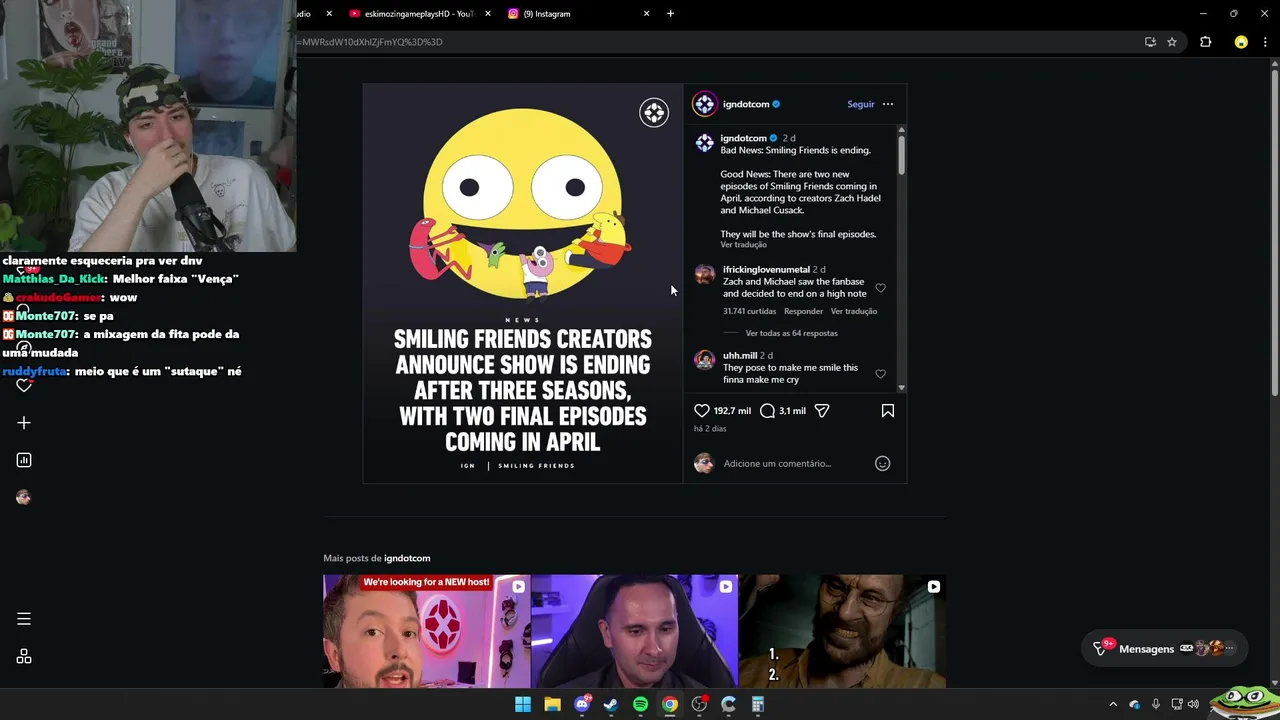Save the post with bookmark icon

(x=887, y=410)
